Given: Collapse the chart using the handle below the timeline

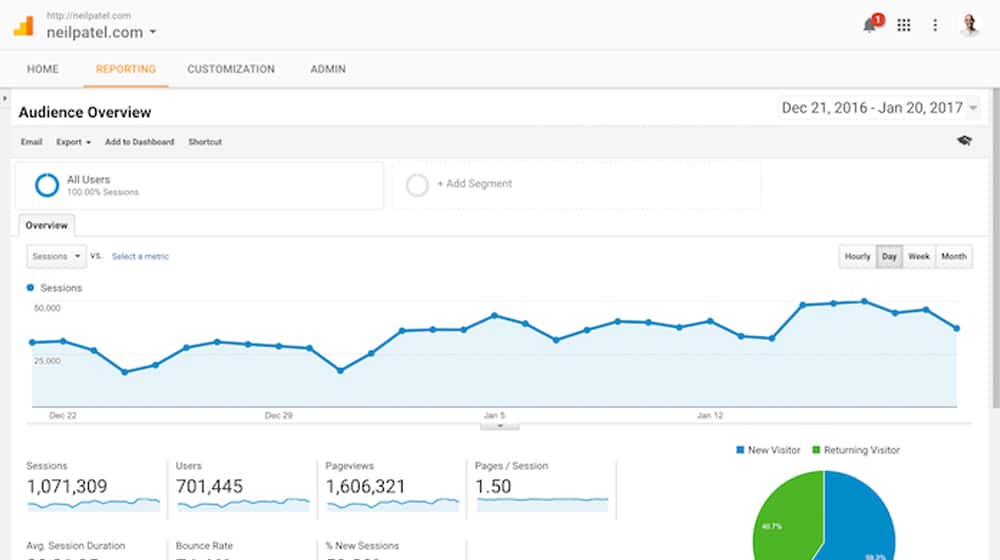Looking at the screenshot, I should [500, 425].
